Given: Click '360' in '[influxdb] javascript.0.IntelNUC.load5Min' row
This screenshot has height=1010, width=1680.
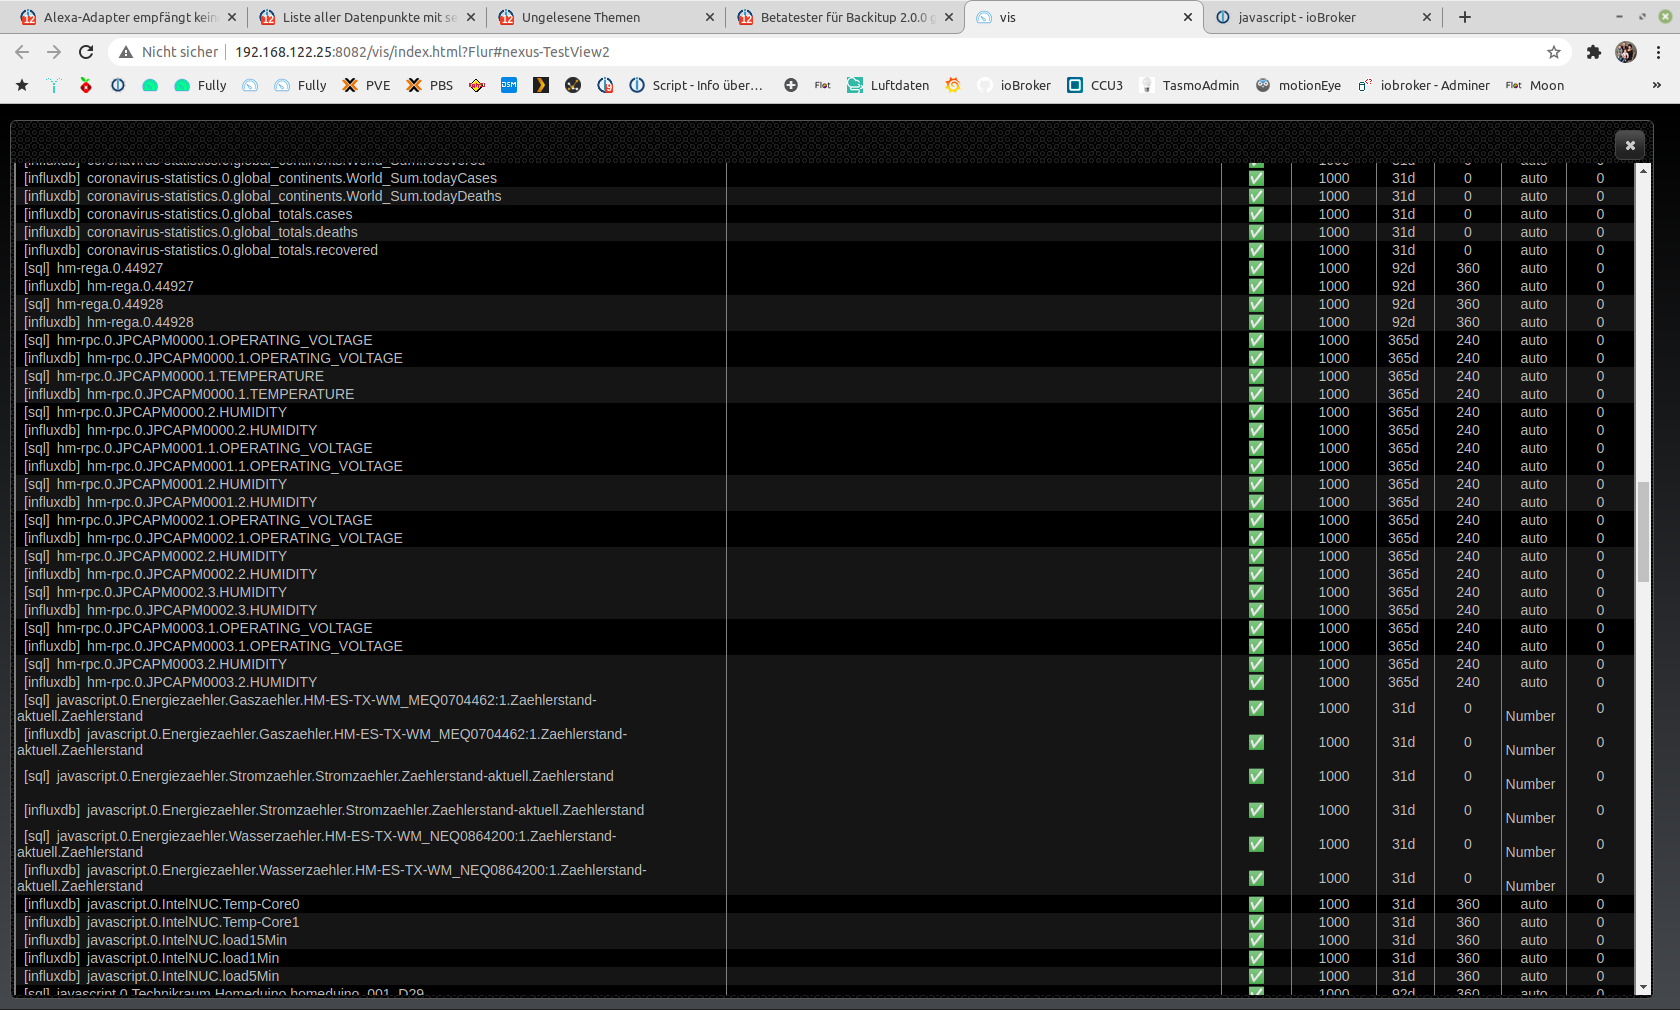Looking at the screenshot, I should click(x=1468, y=976).
